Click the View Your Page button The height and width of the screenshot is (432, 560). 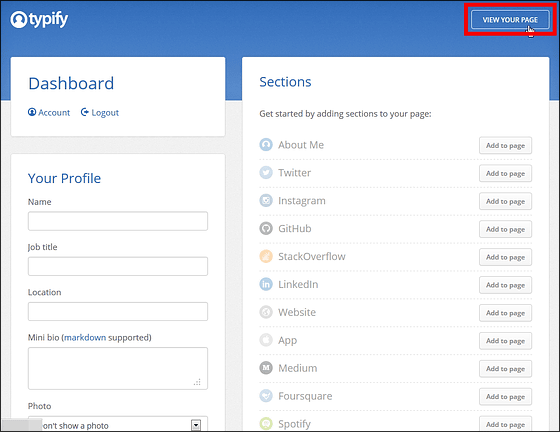tap(510, 20)
